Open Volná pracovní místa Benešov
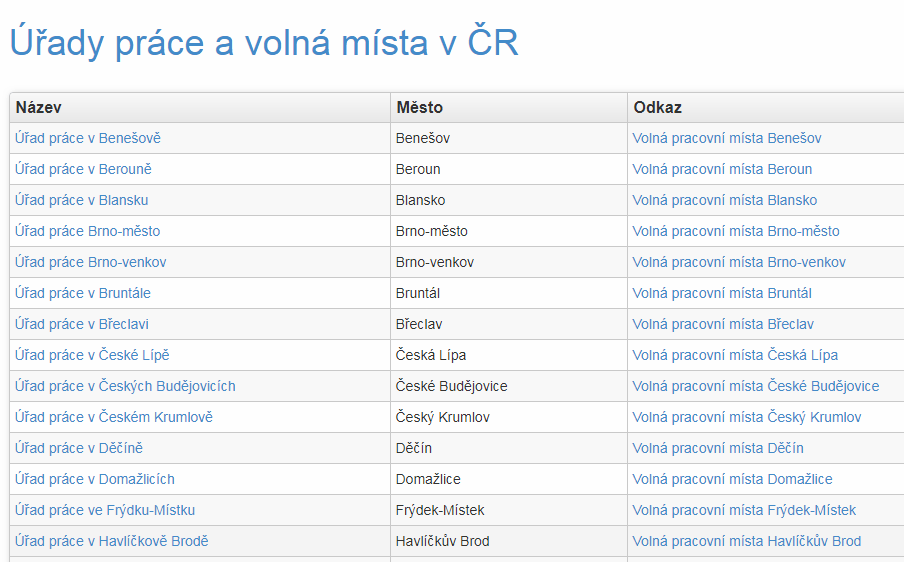This screenshot has width=904, height=562. (x=726, y=138)
